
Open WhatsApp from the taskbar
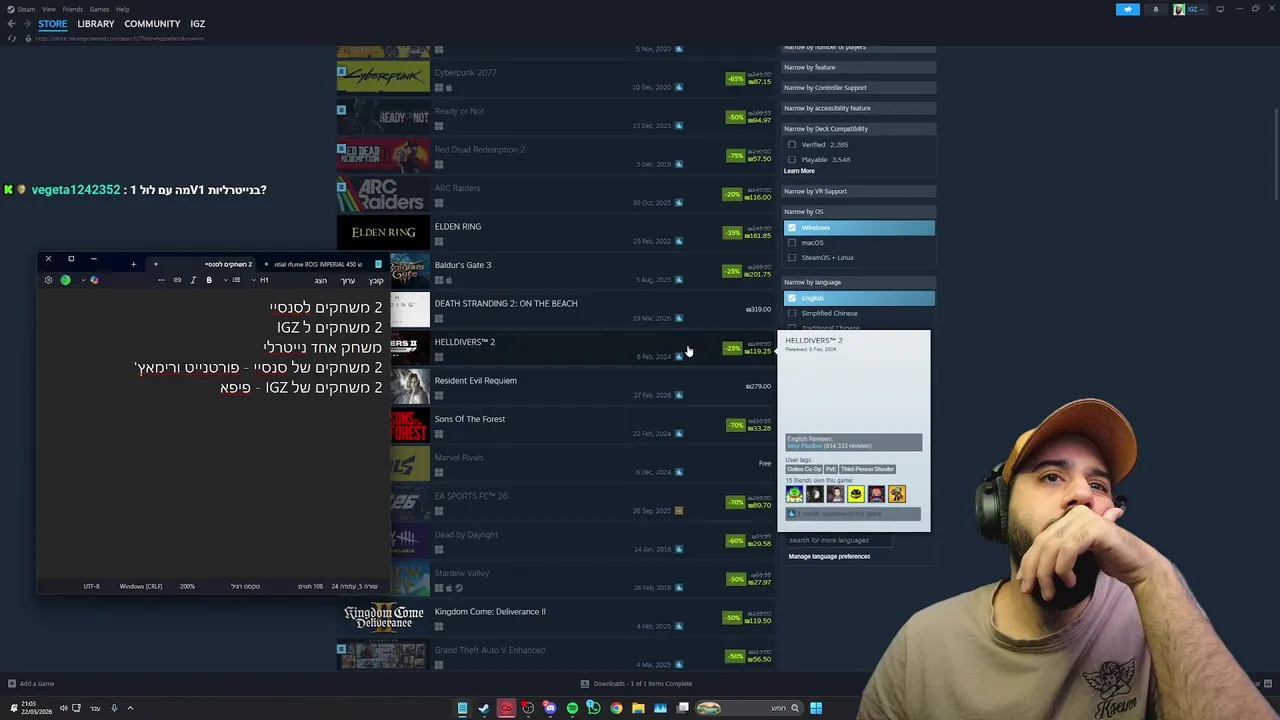coord(594,708)
